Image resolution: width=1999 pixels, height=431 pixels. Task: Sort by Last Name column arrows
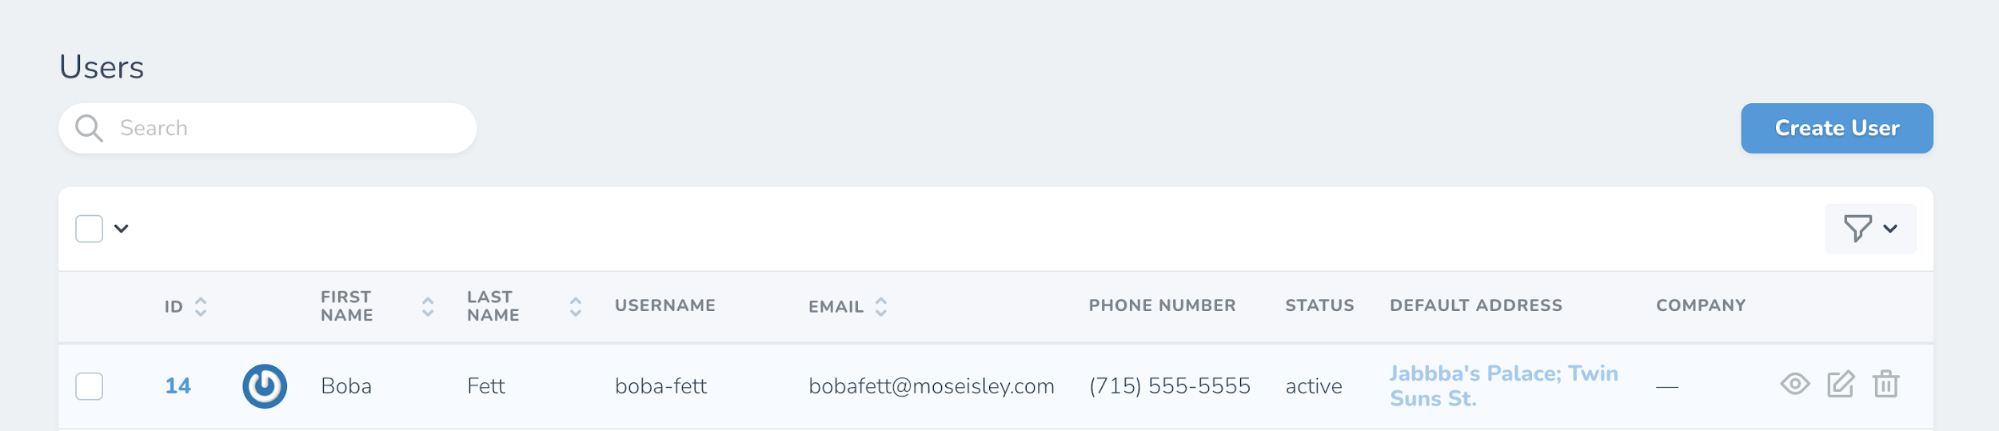coord(576,307)
